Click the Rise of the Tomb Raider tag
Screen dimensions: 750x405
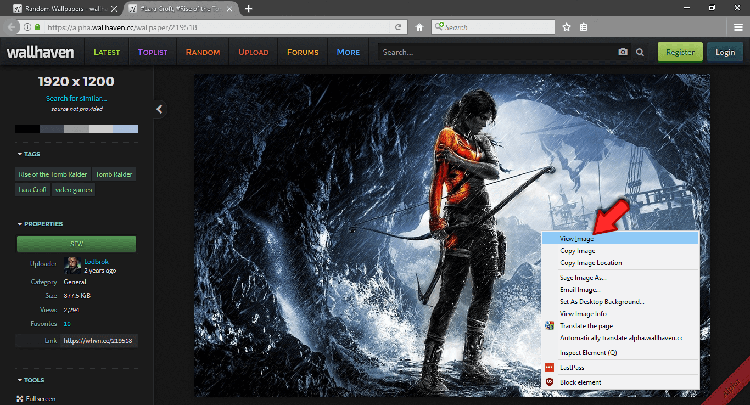point(53,175)
